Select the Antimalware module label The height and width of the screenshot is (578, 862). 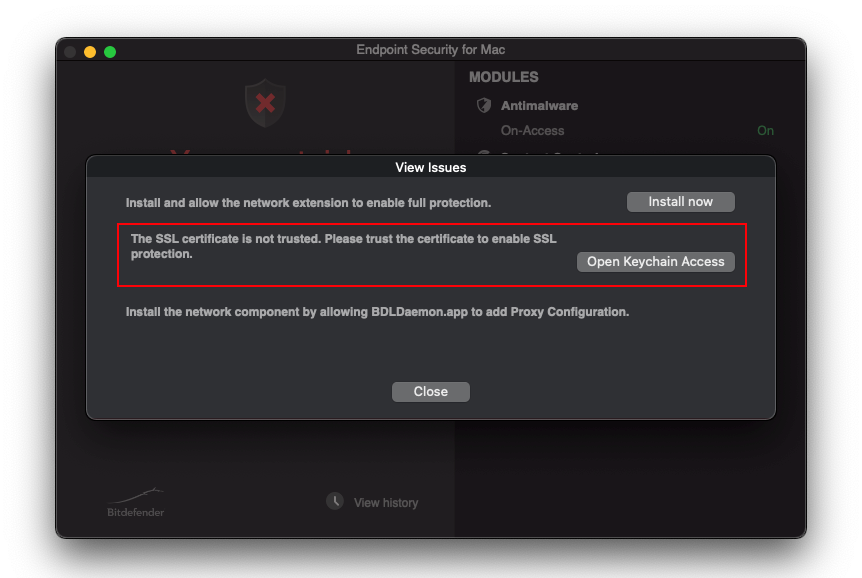(x=539, y=105)
